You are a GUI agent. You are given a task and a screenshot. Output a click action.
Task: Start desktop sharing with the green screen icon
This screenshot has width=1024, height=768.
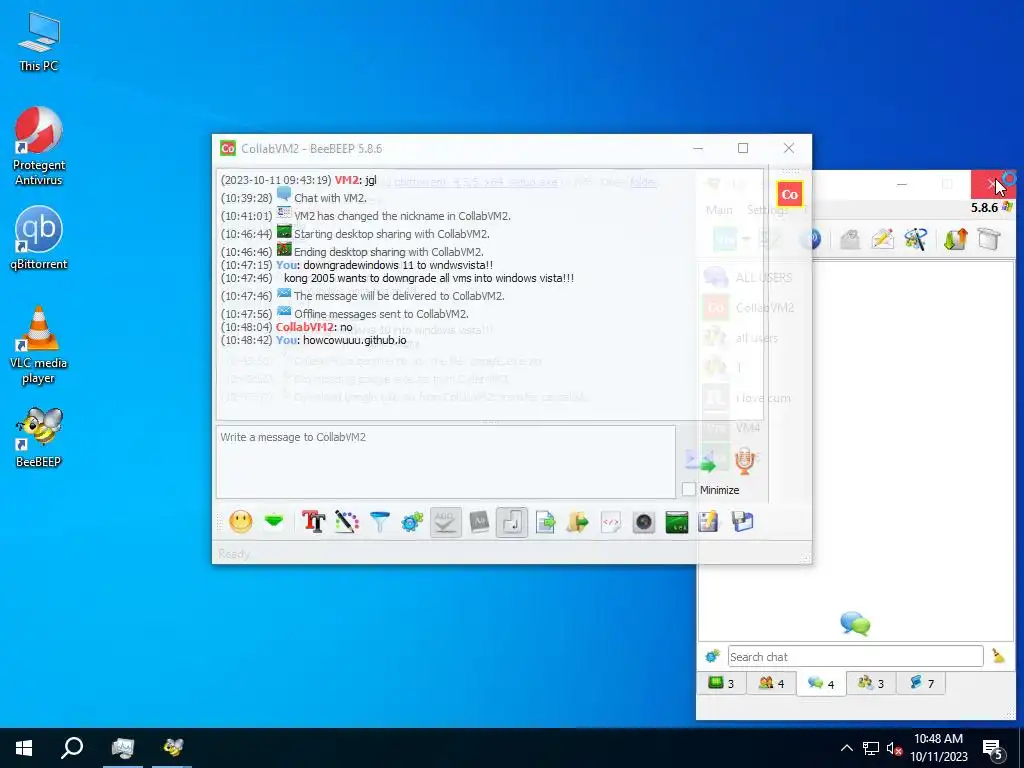coord(677,522)
